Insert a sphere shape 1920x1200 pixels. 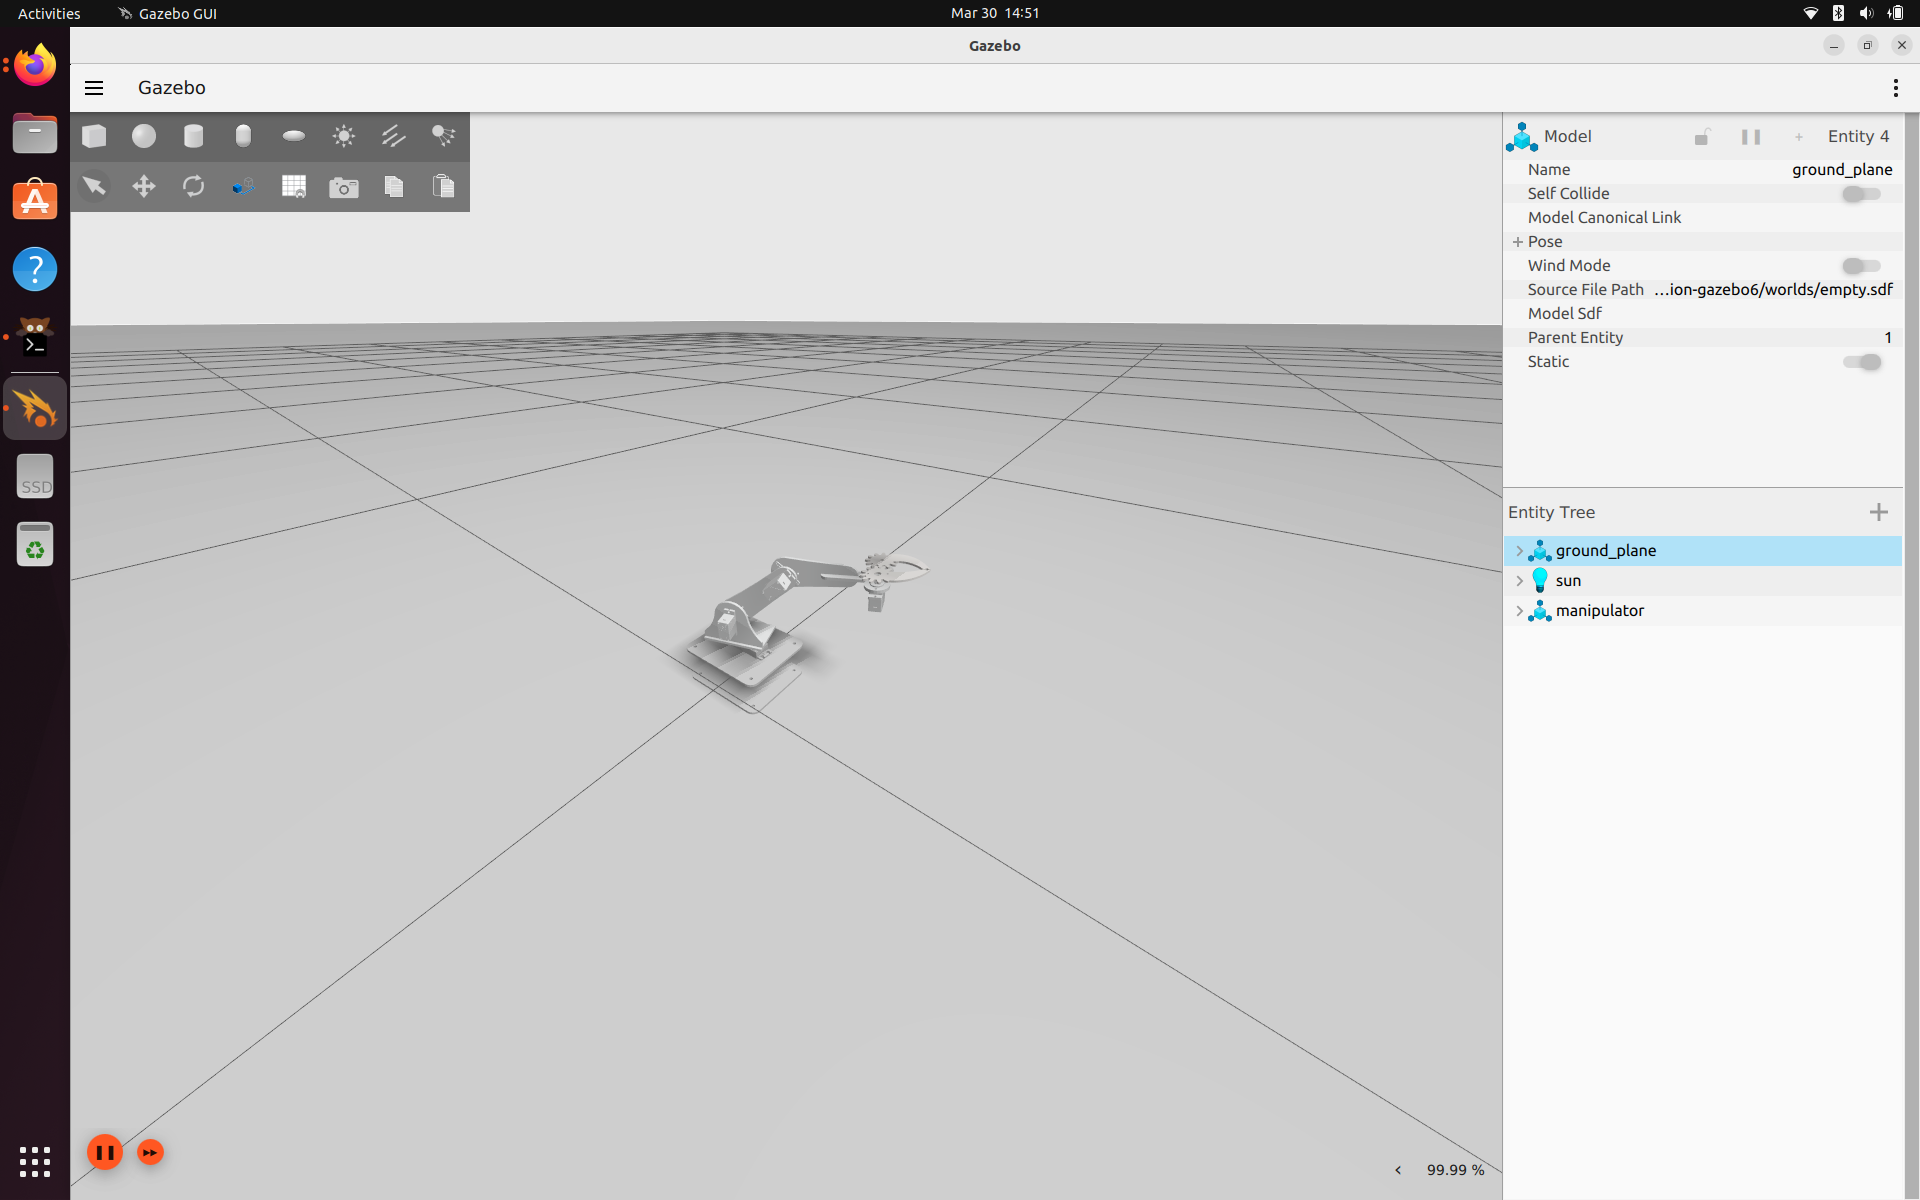pyautogui.click(x=144, y=136)
